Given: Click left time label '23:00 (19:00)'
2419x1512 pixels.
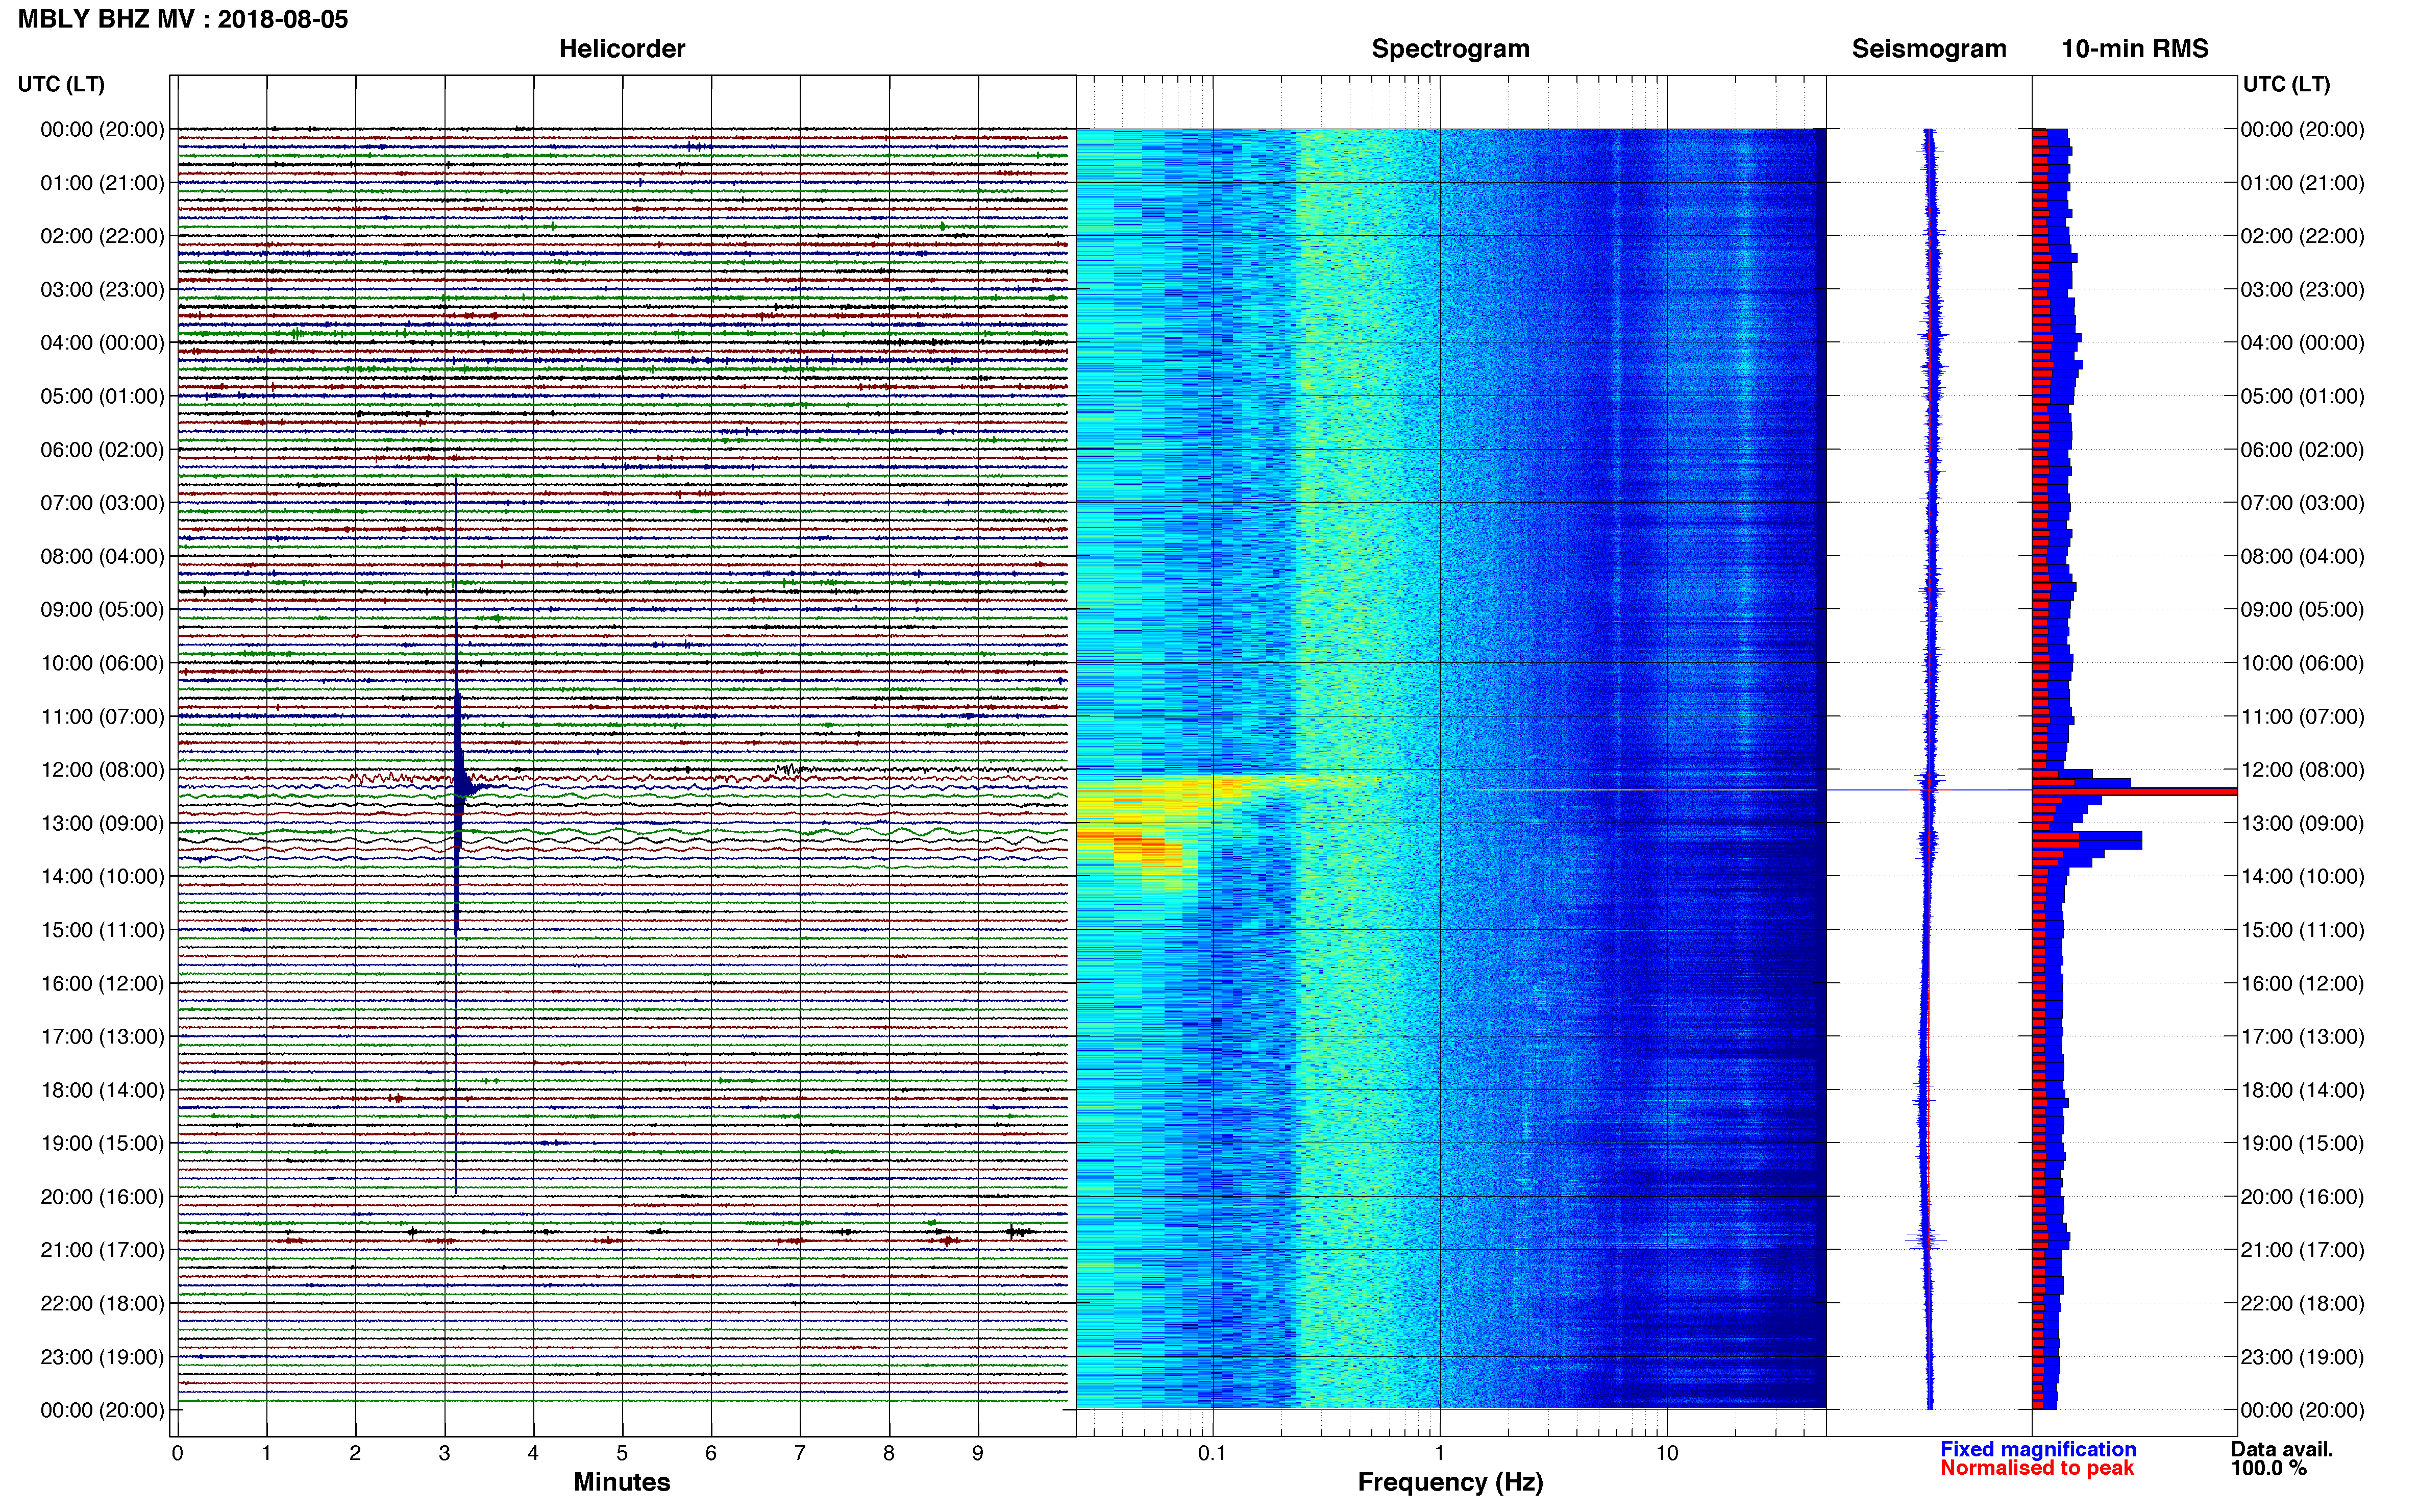Looking at the screenshot, I should 102,1357.
